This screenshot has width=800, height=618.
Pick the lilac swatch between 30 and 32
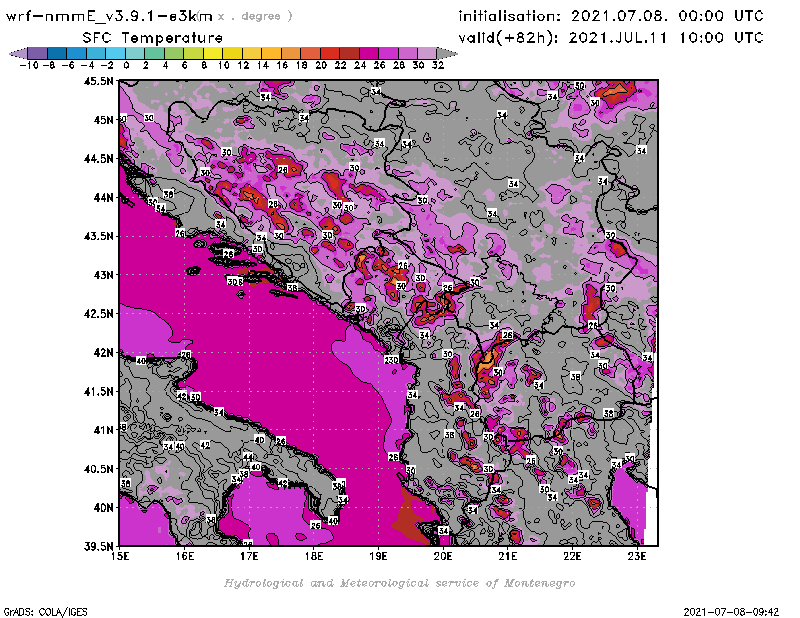[427, 53]
